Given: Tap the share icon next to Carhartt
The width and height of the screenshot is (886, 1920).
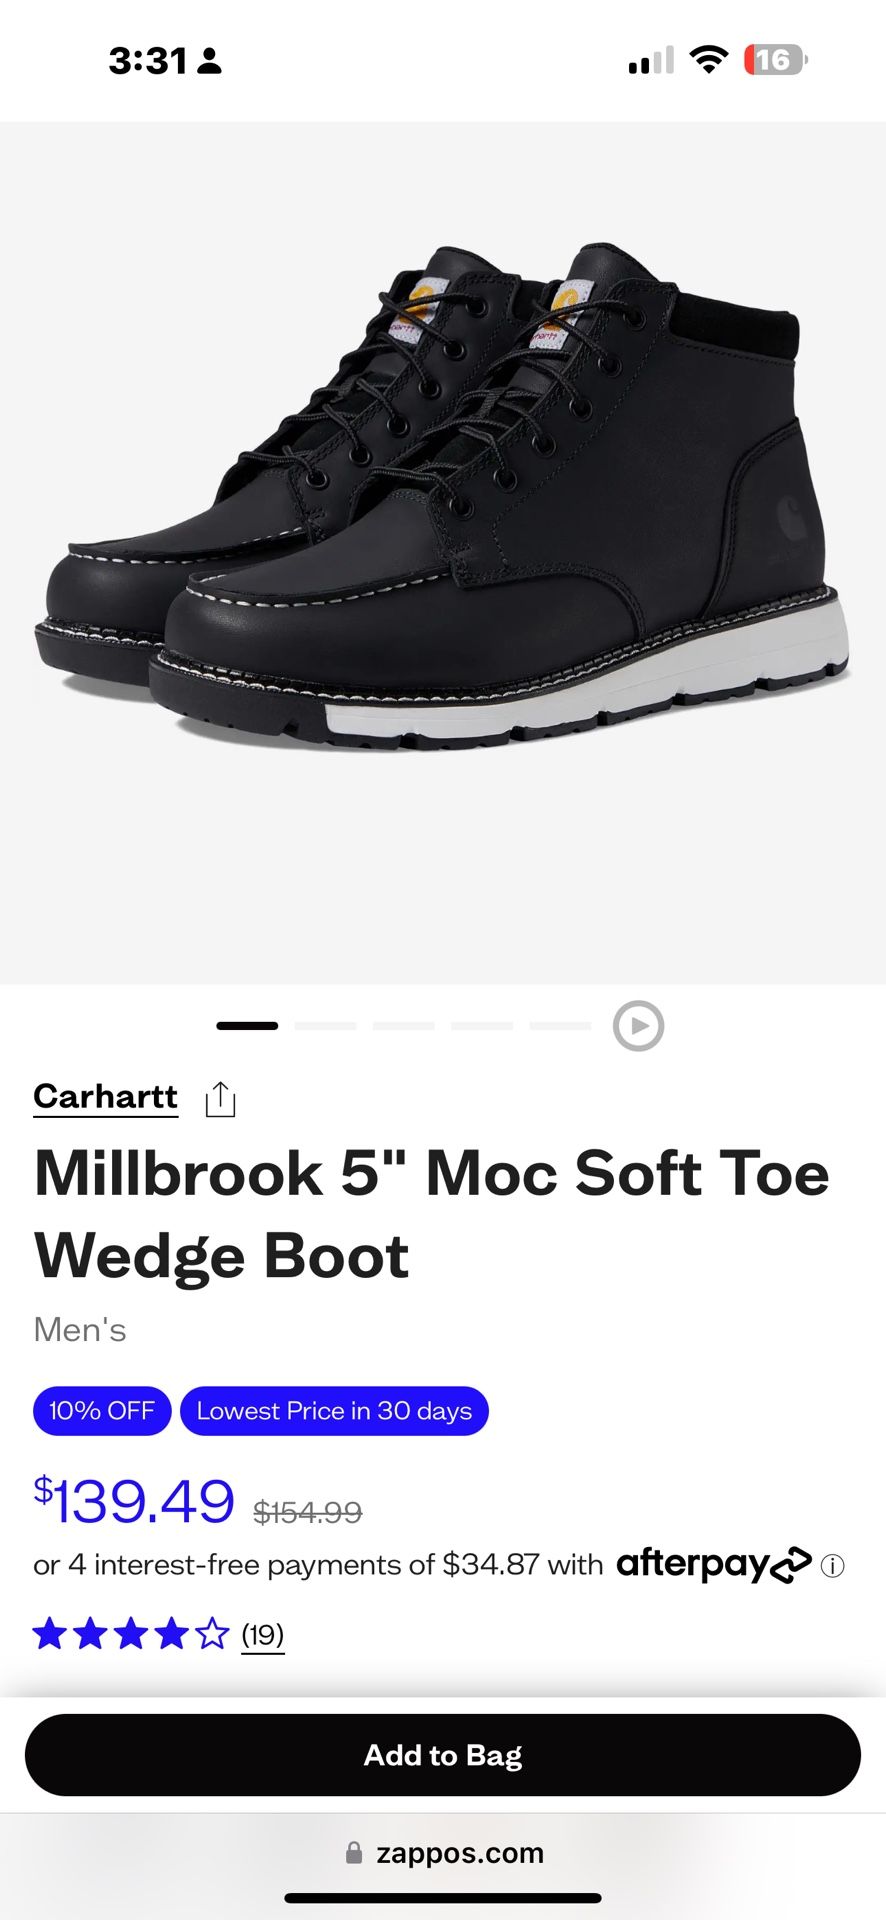Looking at the screenshot, I should click(220, 1098).
